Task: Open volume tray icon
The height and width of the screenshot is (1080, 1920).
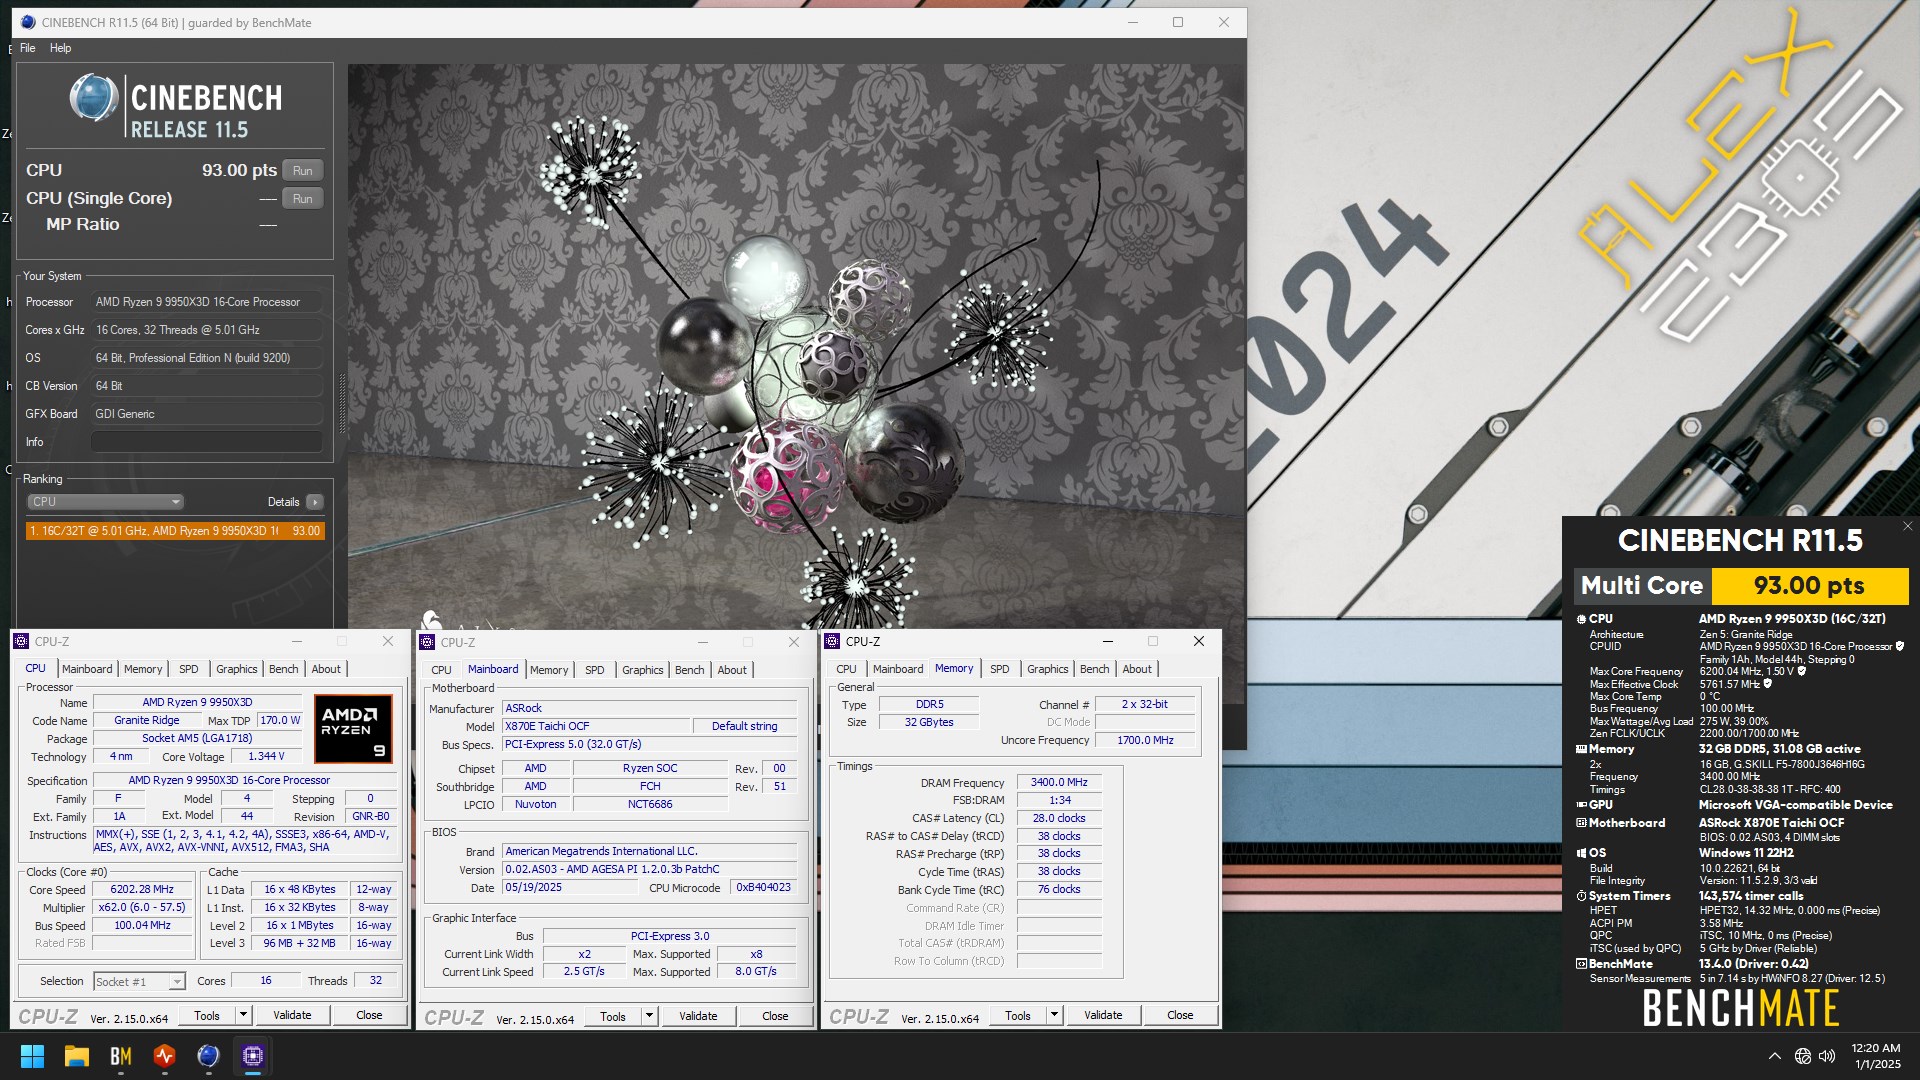Action: [1827, 1056]
